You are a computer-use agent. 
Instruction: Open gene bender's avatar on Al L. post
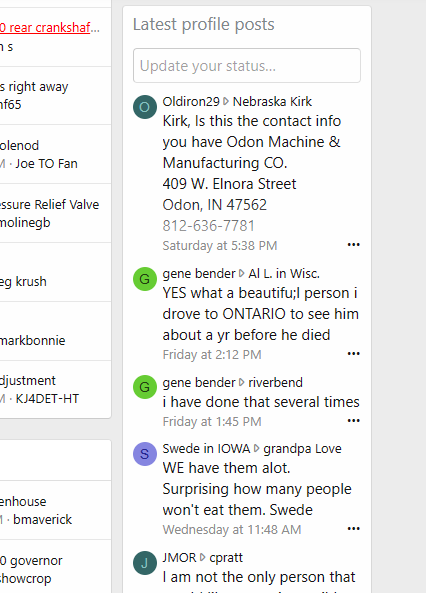[x=145, y=279]
